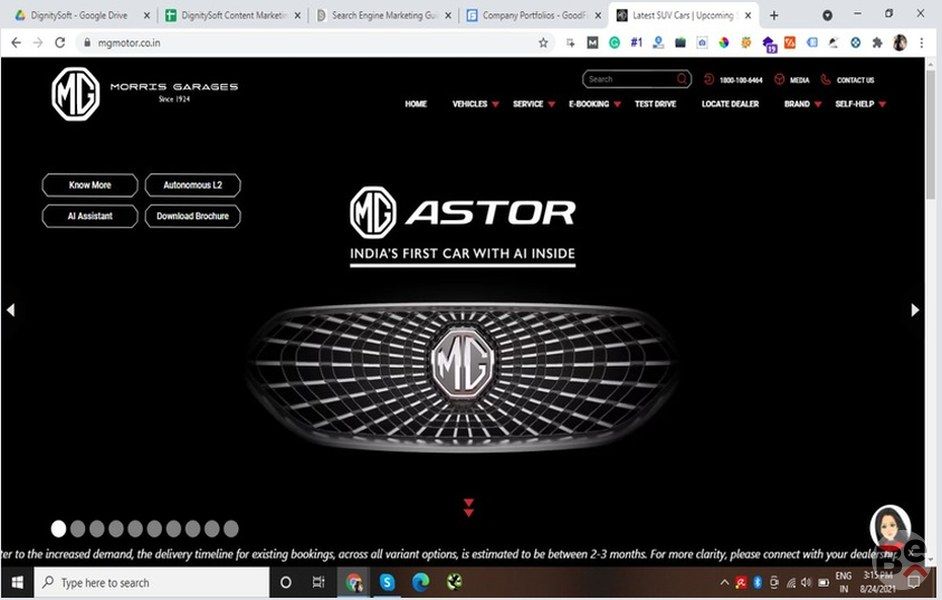
Task: Click the Know More button
Action: click(x=90, y=185)
